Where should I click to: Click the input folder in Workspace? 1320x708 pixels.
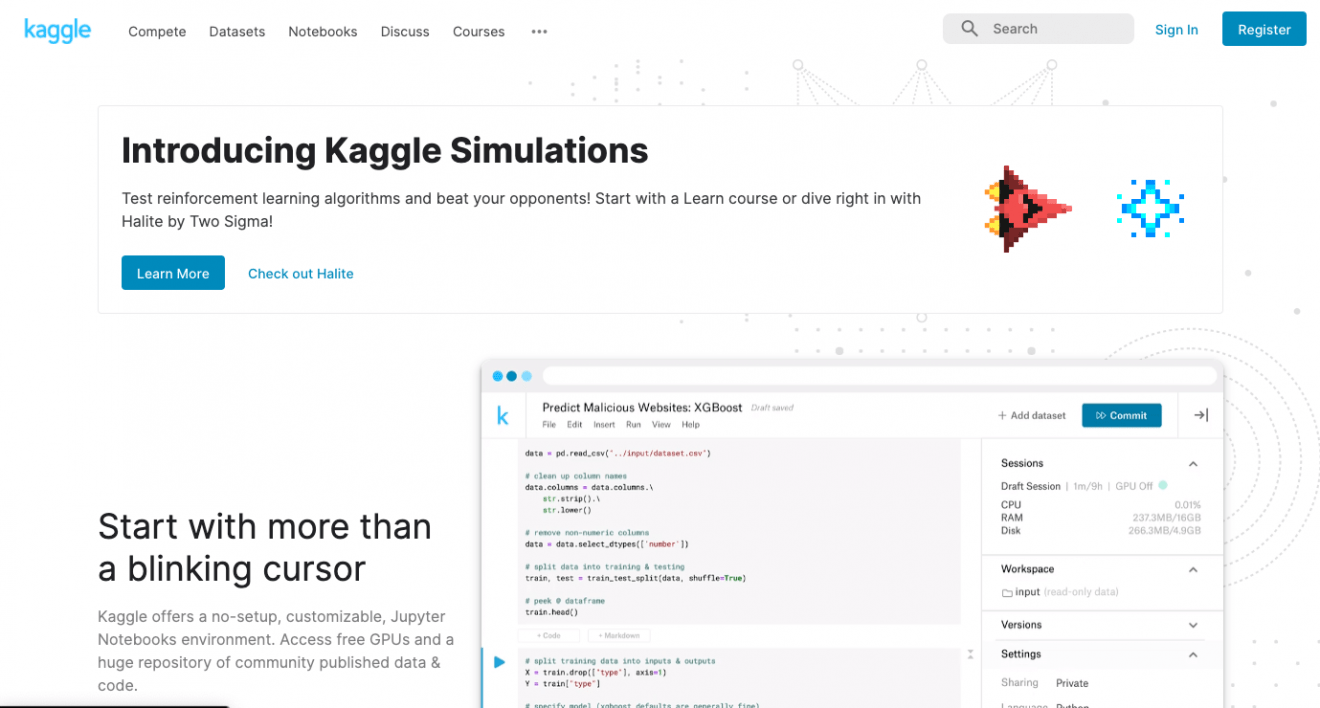point(1021,592)
